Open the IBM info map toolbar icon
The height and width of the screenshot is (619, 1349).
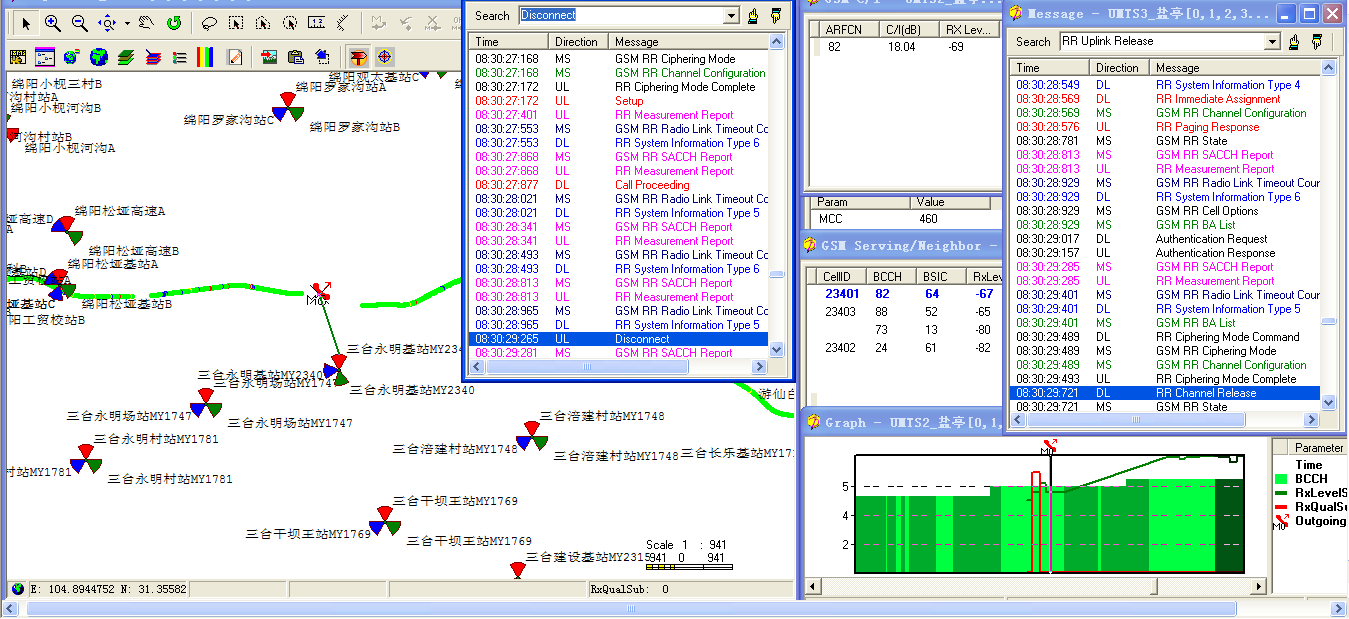point(18,57)
